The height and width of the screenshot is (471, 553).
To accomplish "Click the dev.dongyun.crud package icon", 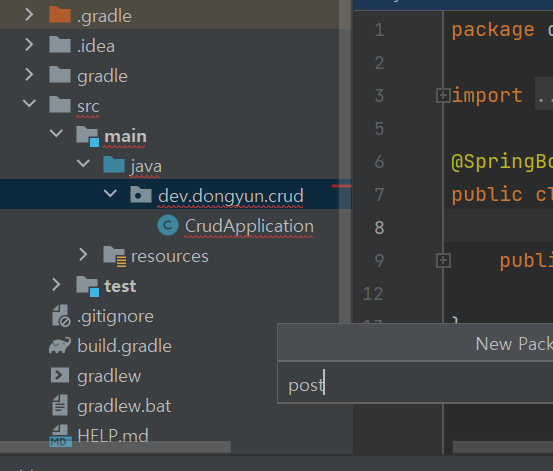I will pyautogui.click(x=141, y=194).
